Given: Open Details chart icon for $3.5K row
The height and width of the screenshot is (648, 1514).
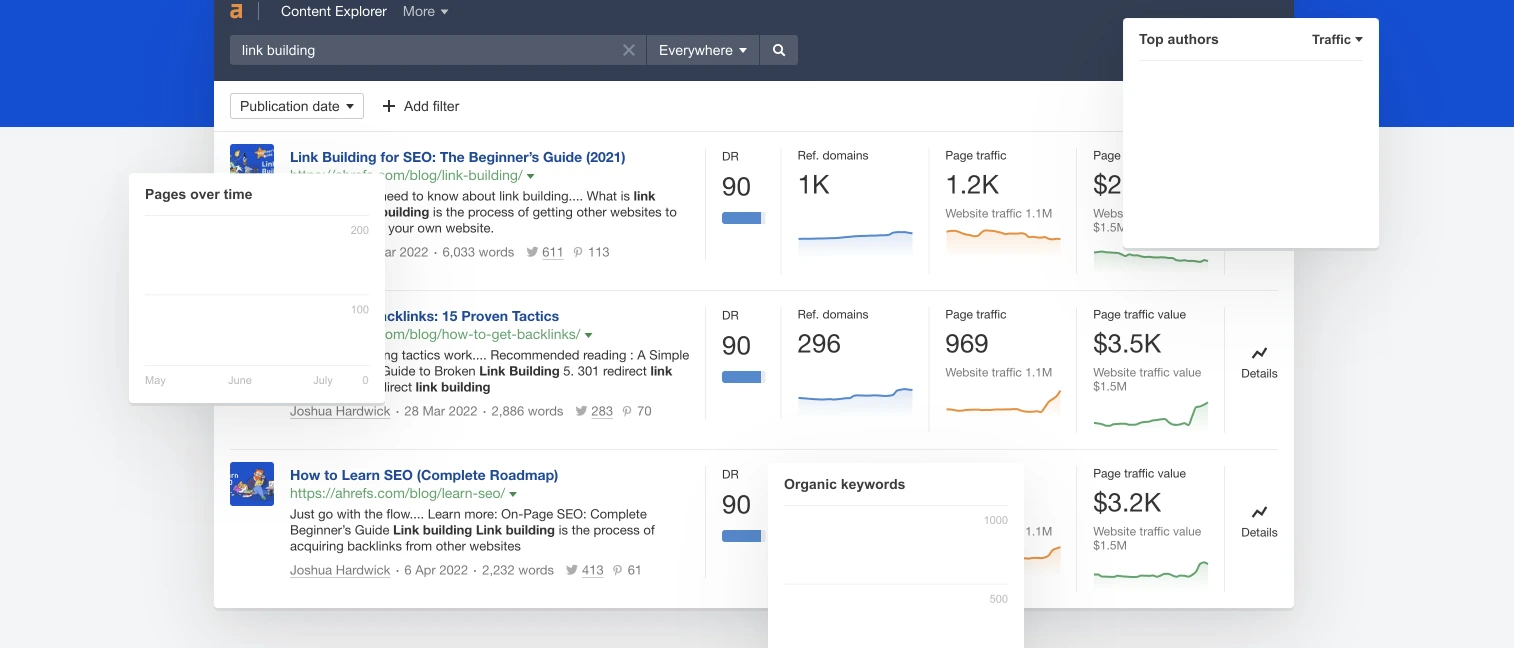Looking at the screenshot, I should pos(1259,353).
